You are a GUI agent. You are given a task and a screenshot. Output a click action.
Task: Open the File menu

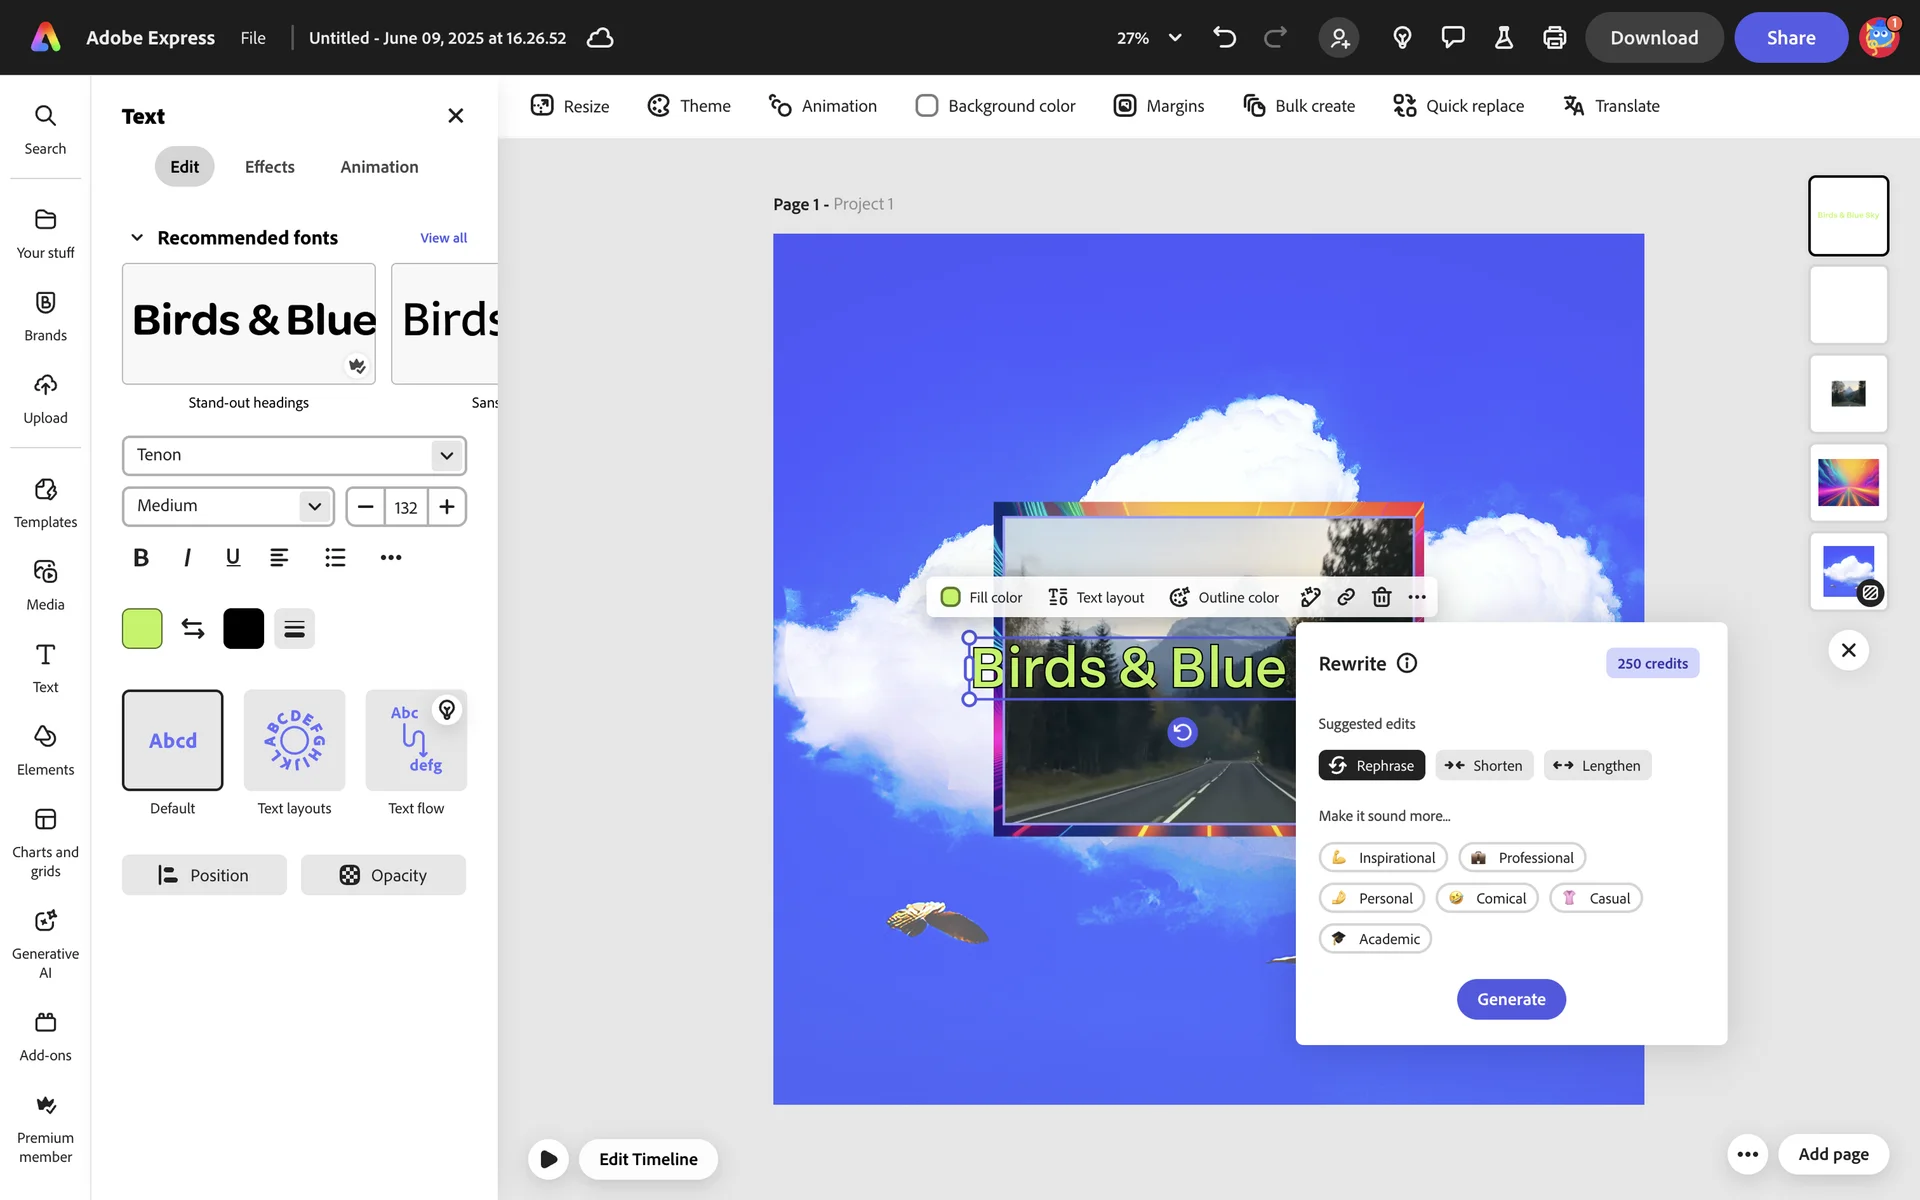[x=253, y=38]
